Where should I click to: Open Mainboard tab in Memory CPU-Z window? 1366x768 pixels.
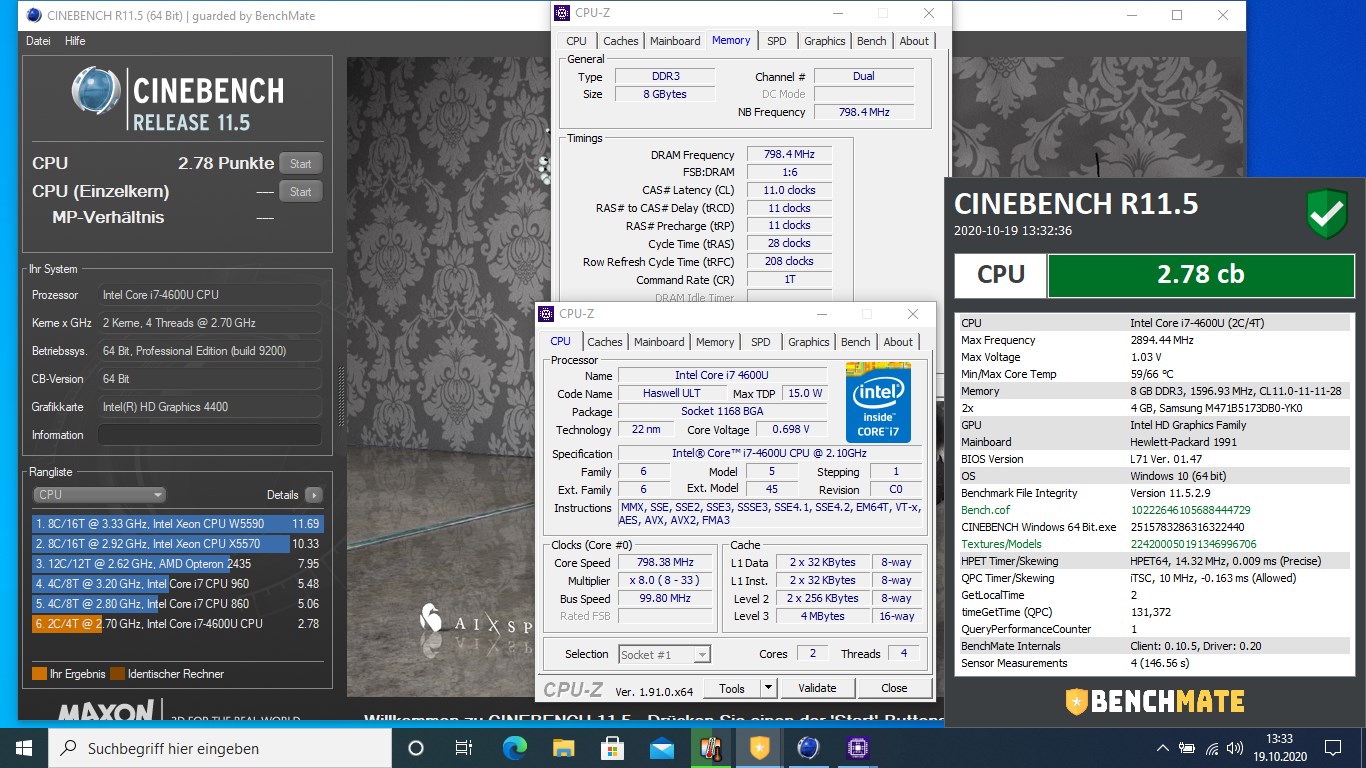675,41
